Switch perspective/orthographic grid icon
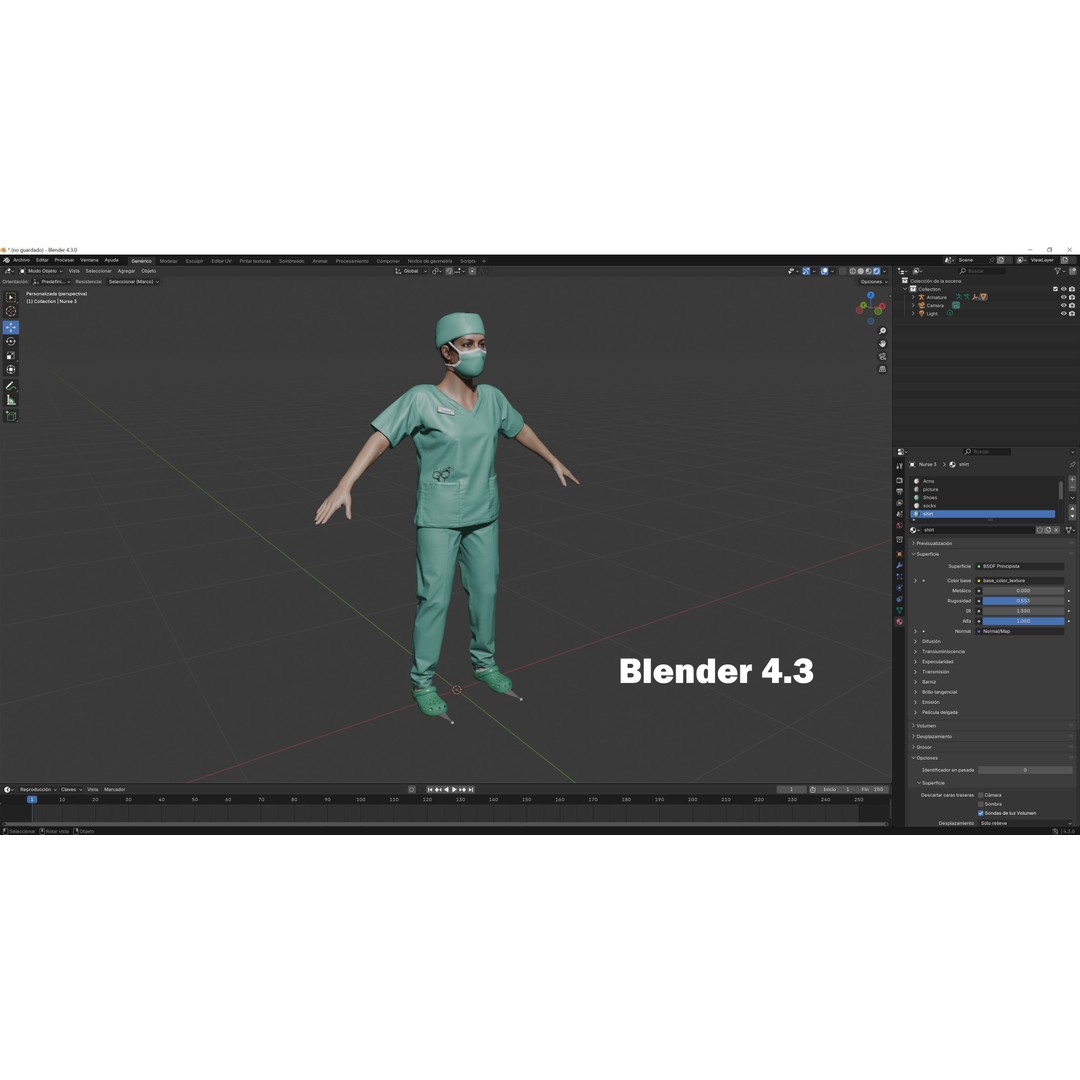The width and height of the screenshot is (1080, 1080). [x=882, y=369]
